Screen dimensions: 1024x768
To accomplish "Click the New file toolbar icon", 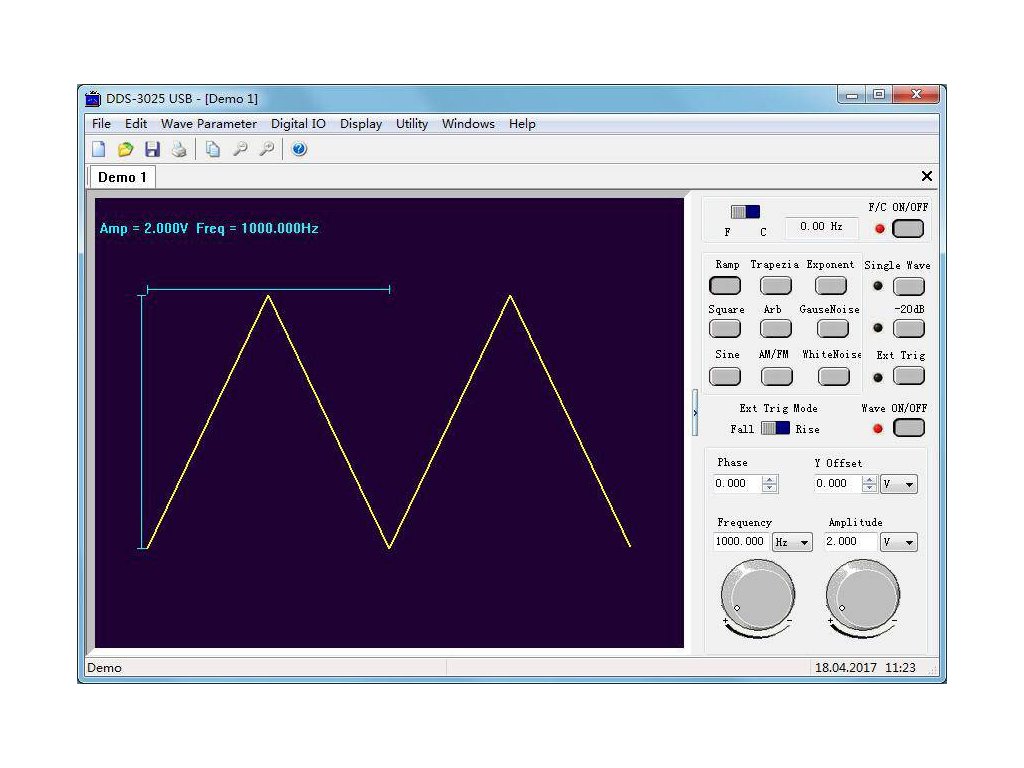I will [x=99, y=150].
